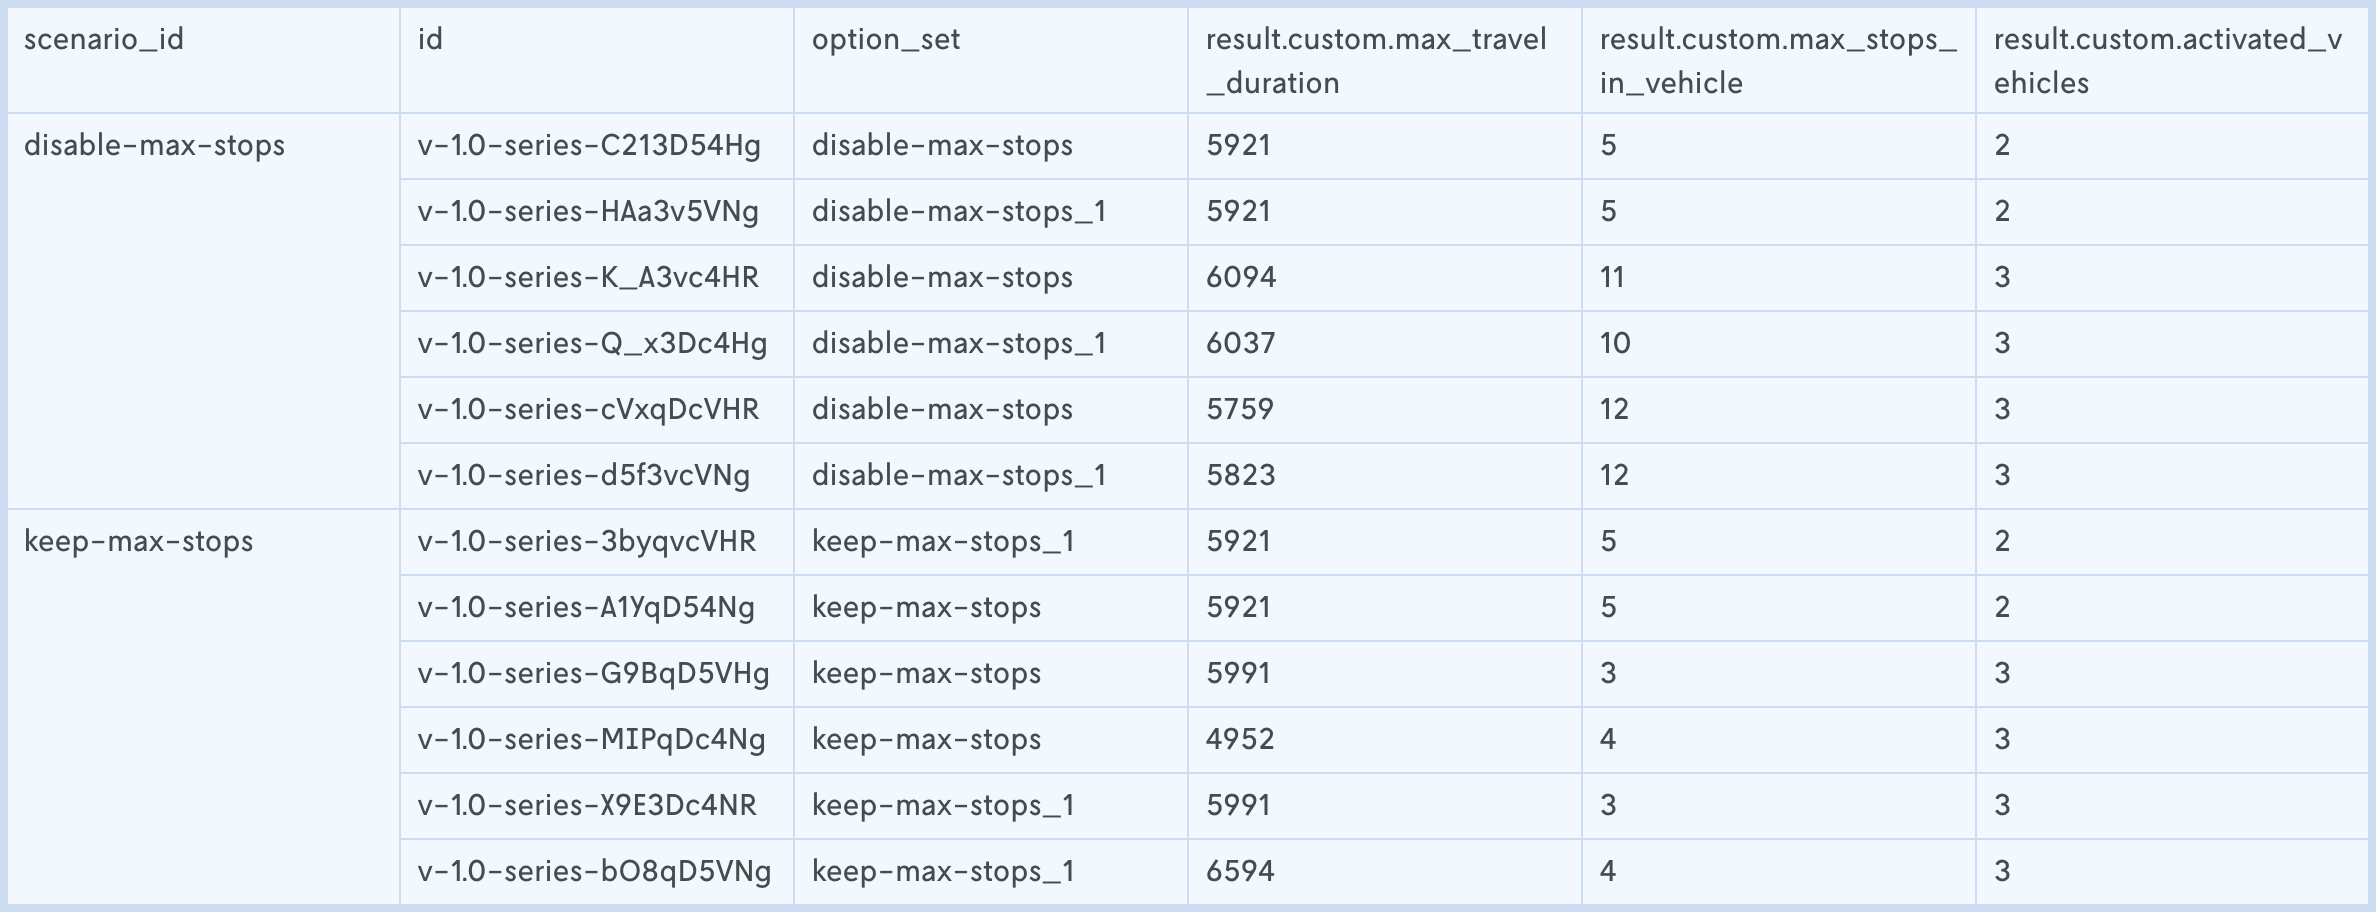Click option_set in the bO8qD5VNg row
The image size is (2376, 912).
943,872
